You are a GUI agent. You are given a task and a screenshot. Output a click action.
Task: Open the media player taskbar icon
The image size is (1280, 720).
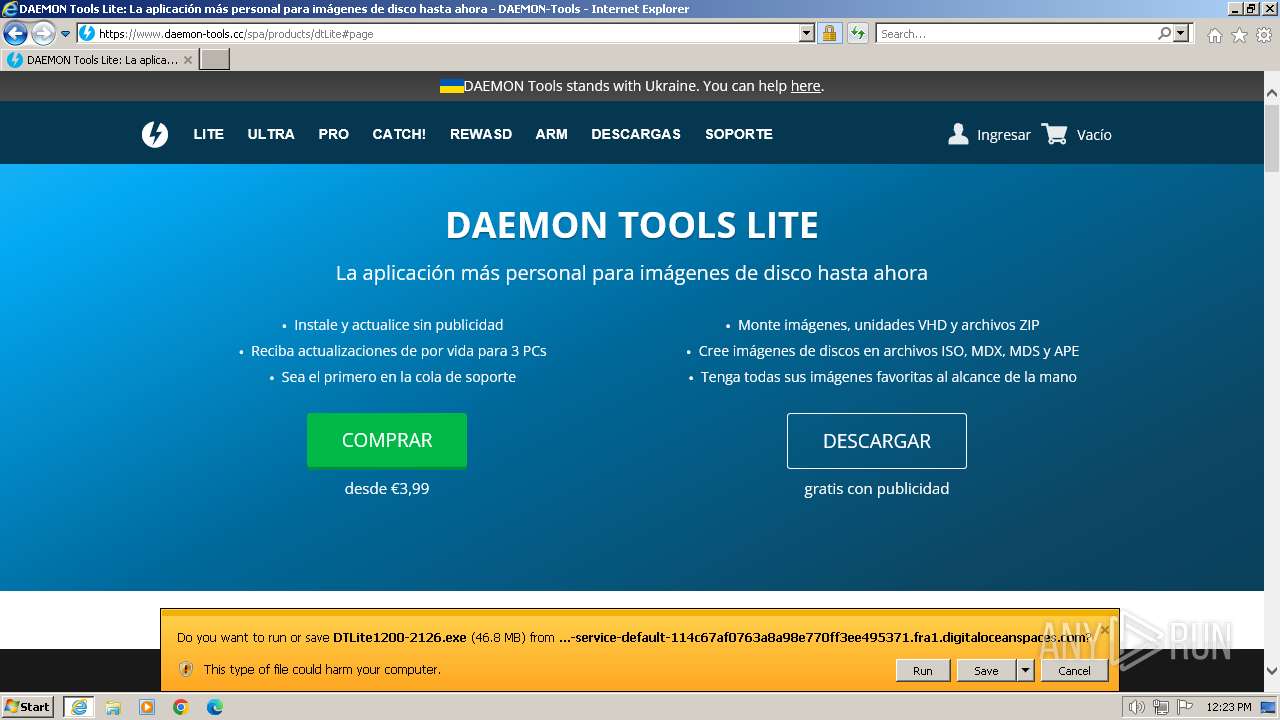(x=147, y=707)
